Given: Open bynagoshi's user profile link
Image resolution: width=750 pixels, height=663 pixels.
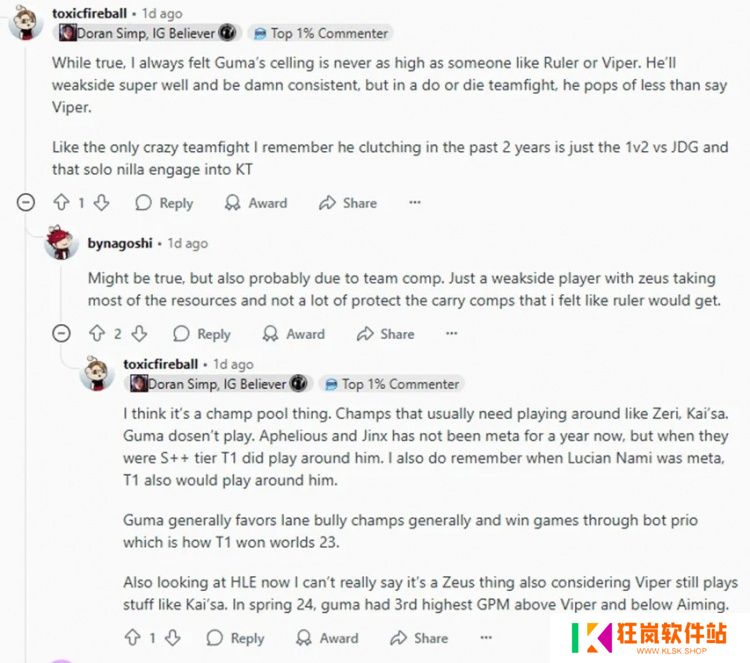Looking at the screenshot, I should pos(120,243).
